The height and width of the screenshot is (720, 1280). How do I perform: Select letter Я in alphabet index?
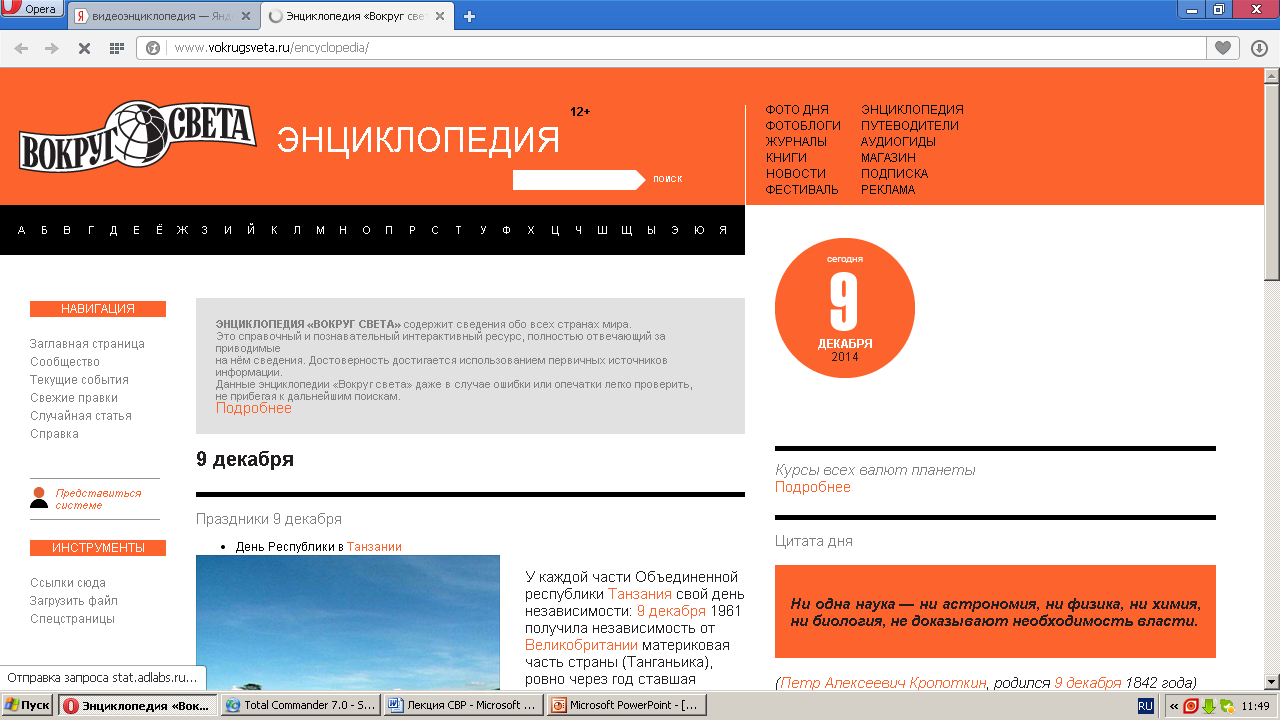click(x=722, y=231)
